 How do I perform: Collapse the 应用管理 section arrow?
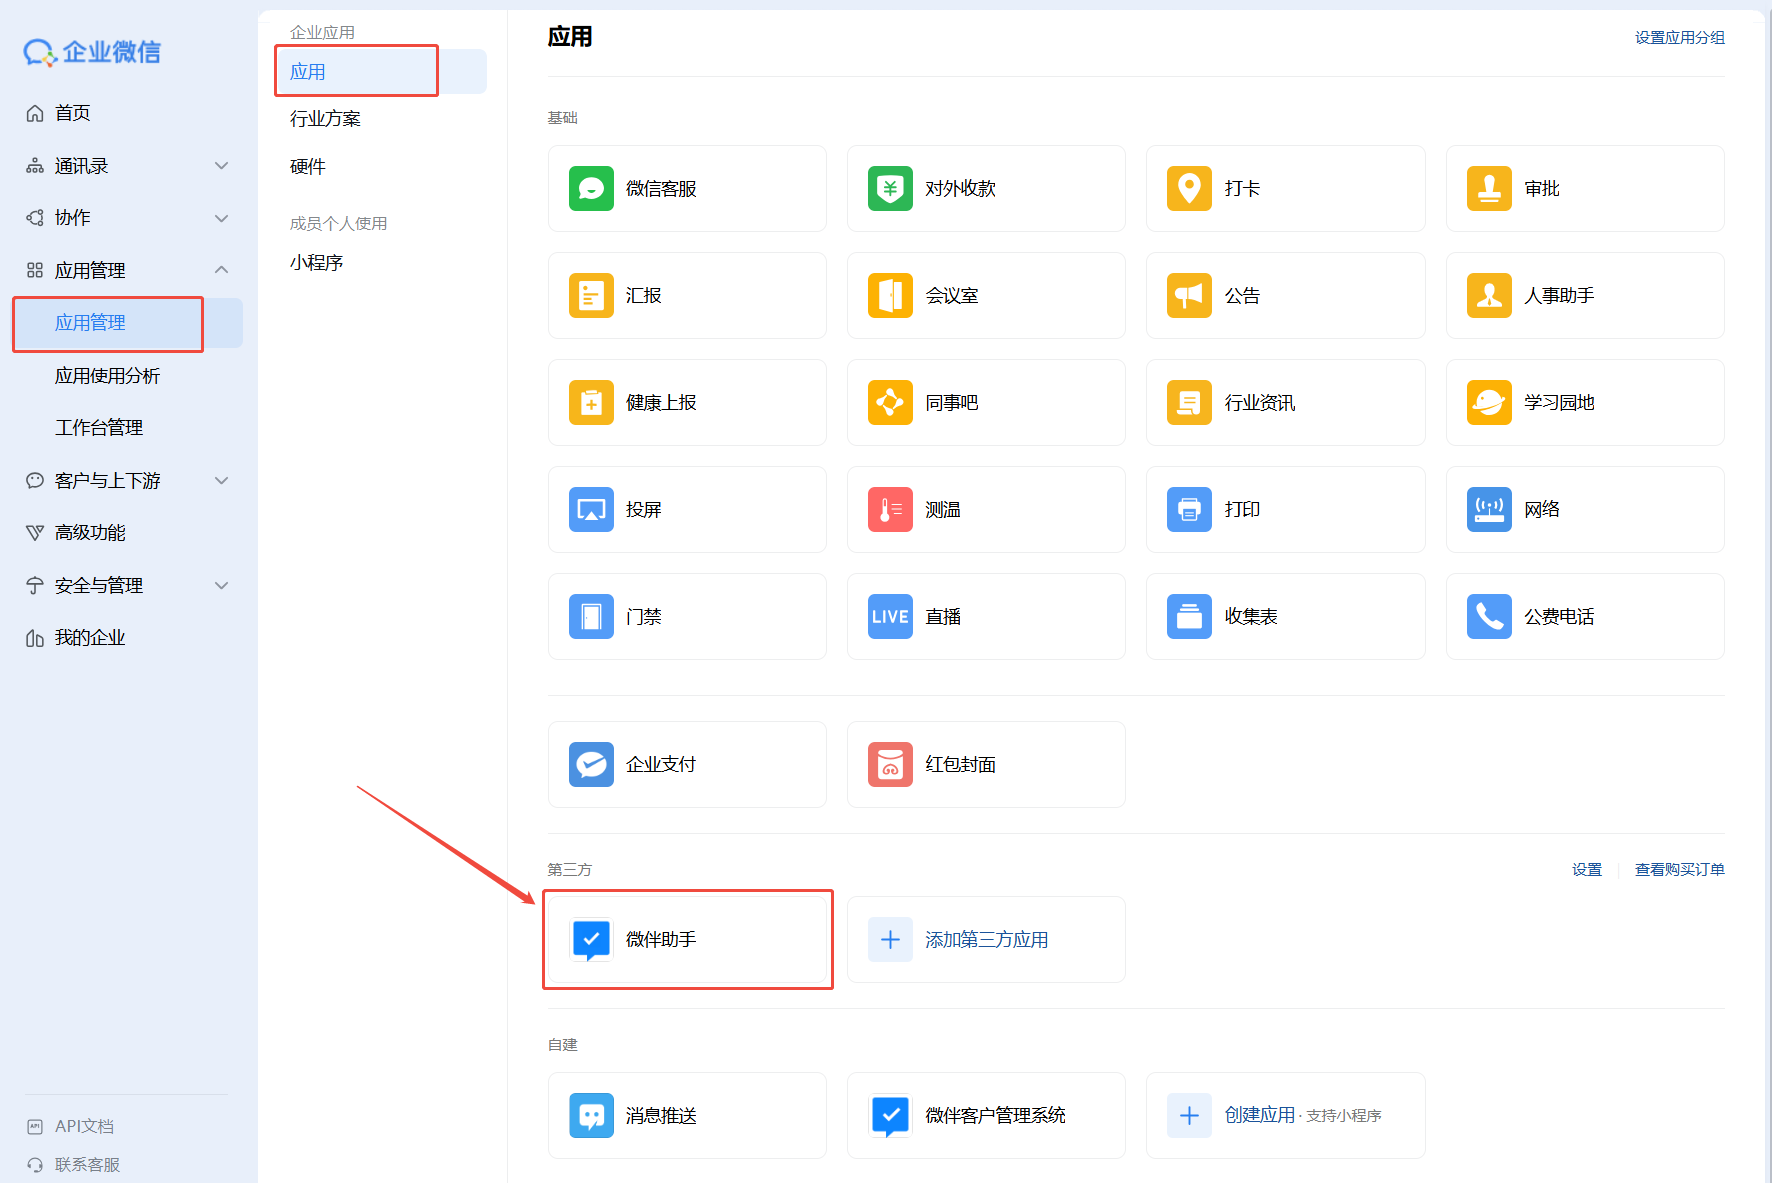click(222, 270)
